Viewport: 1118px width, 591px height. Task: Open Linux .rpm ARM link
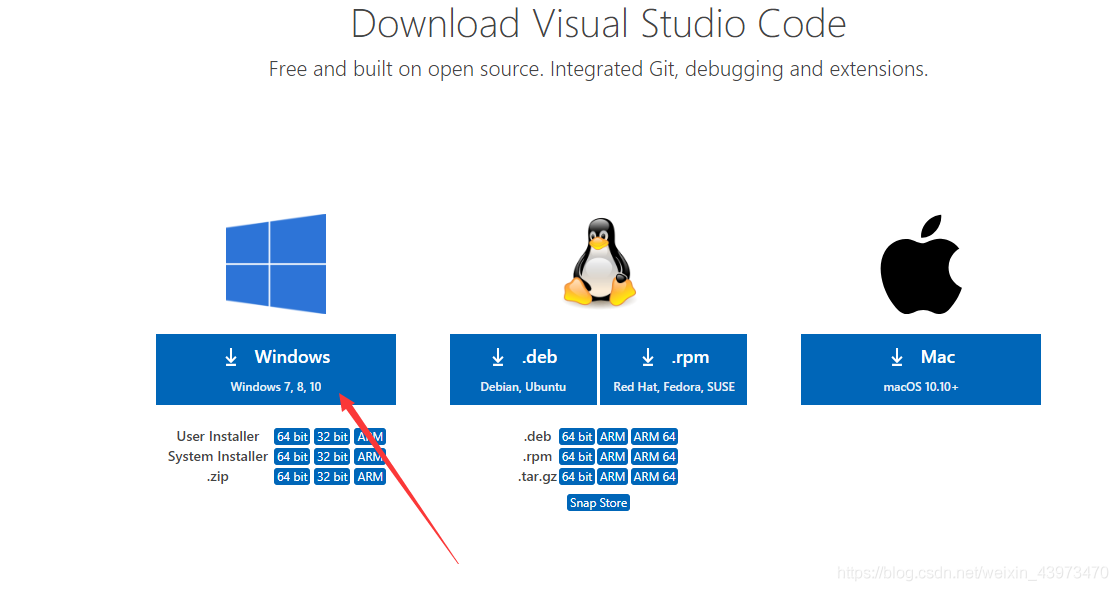612,456
